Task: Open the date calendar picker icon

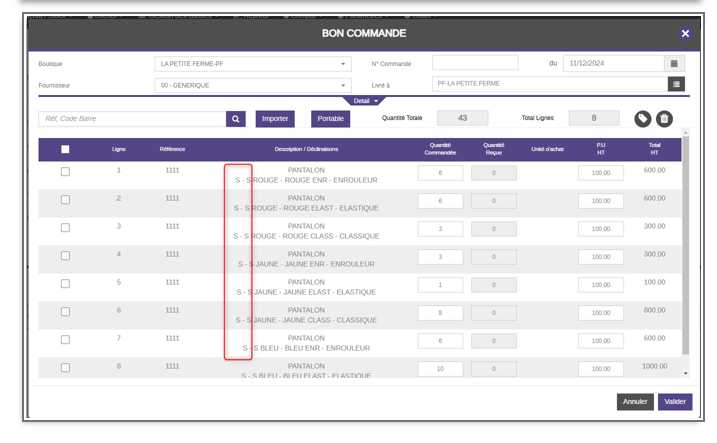Action: point(674,64)
